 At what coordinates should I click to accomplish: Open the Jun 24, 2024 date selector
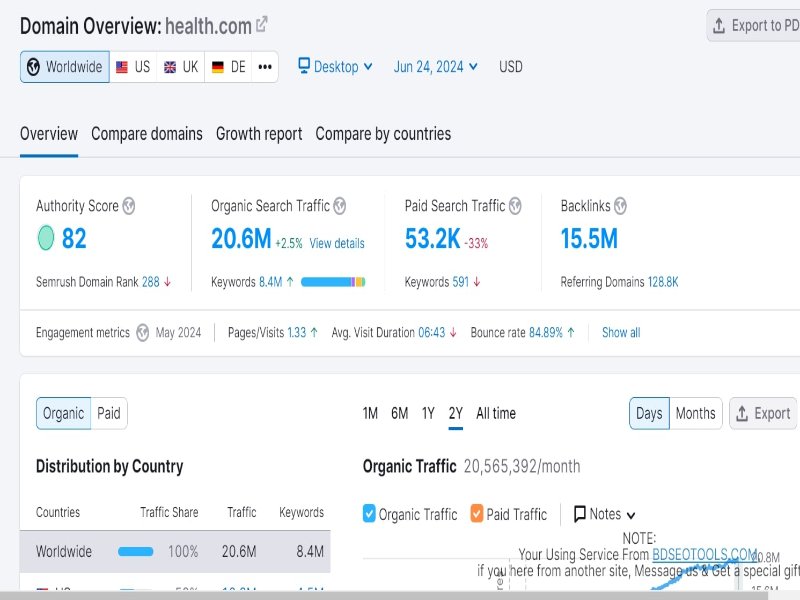click(434, 66)
